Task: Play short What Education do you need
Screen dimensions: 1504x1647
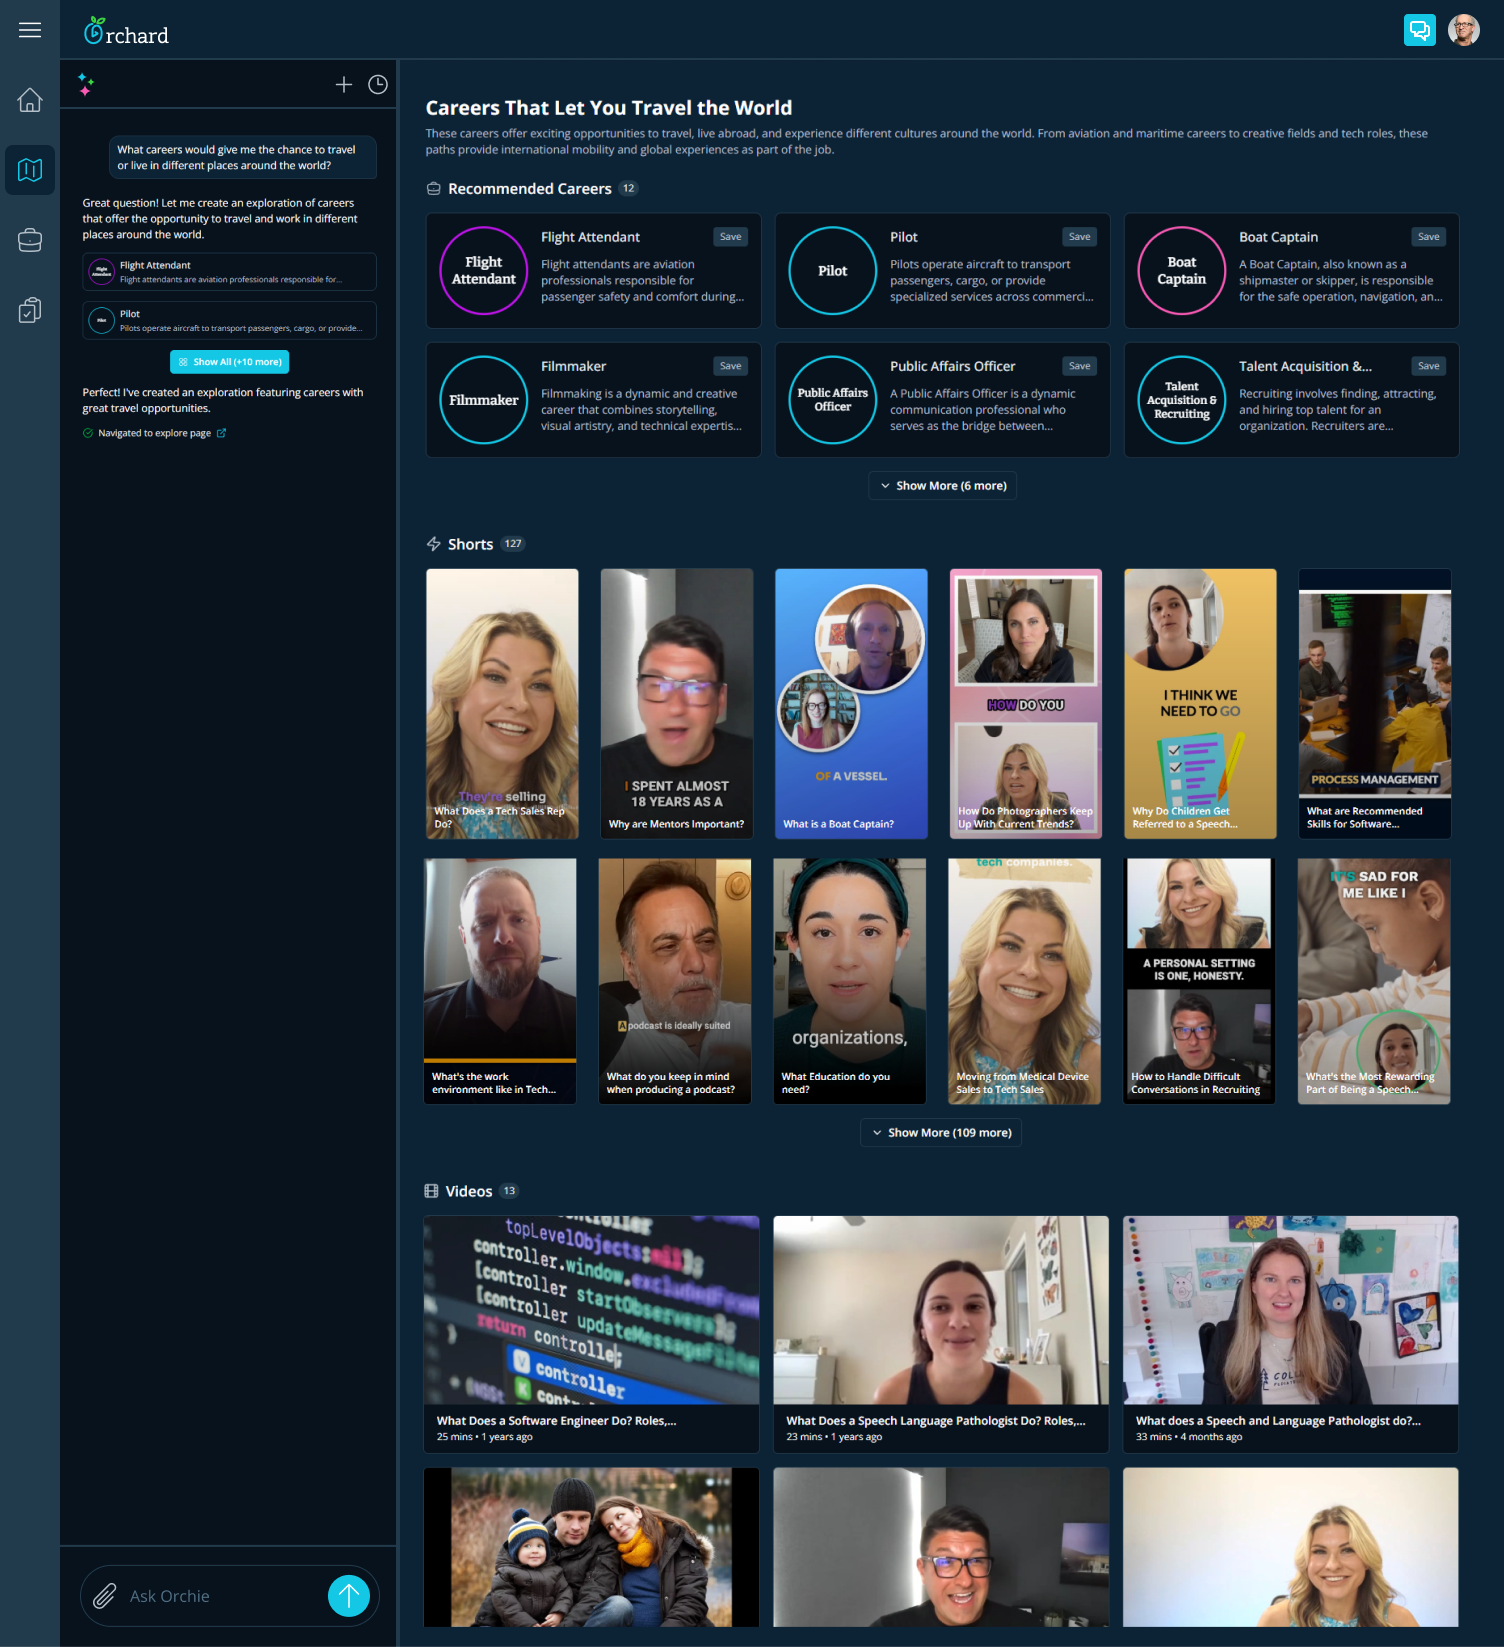Action: 850,981
